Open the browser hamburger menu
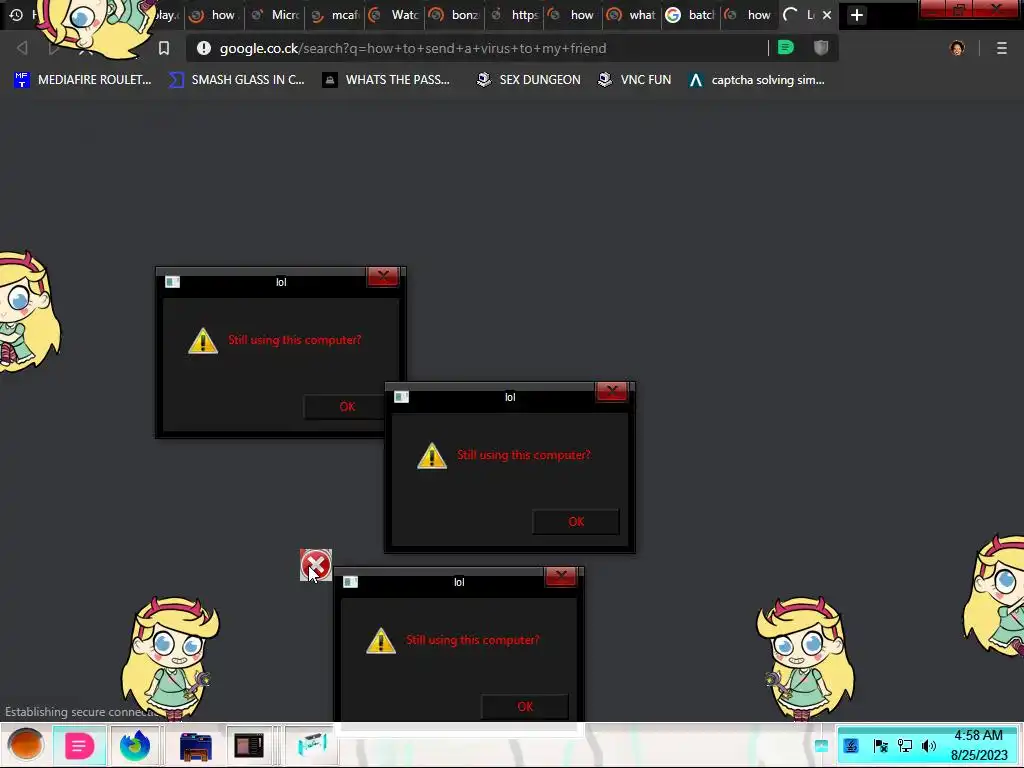Image resolution: width=1024 pixels, height=768 pixels. point(1001,48)
